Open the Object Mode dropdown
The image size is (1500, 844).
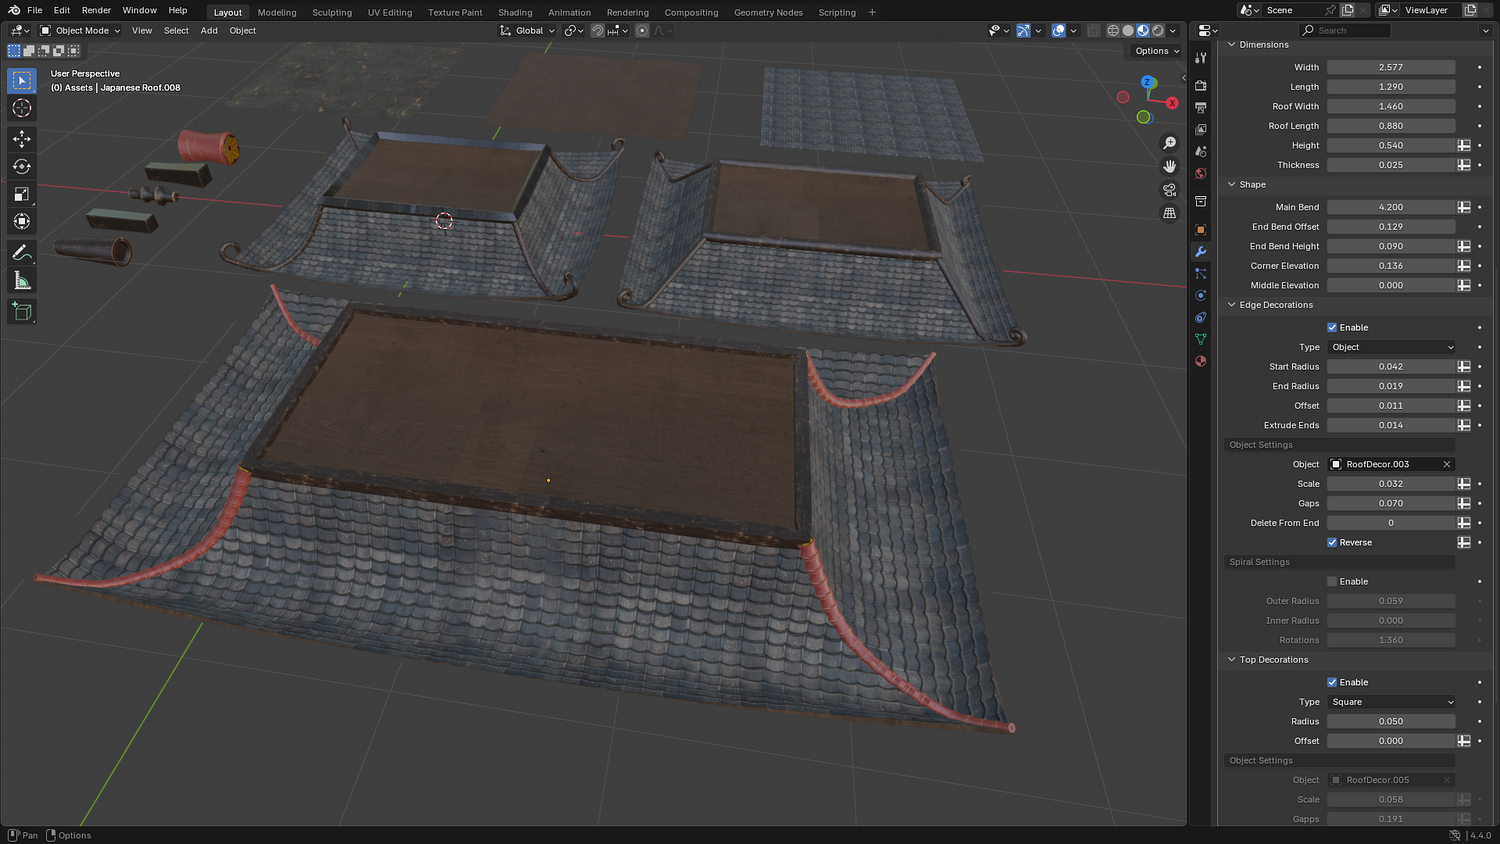[x=80, y=31]
